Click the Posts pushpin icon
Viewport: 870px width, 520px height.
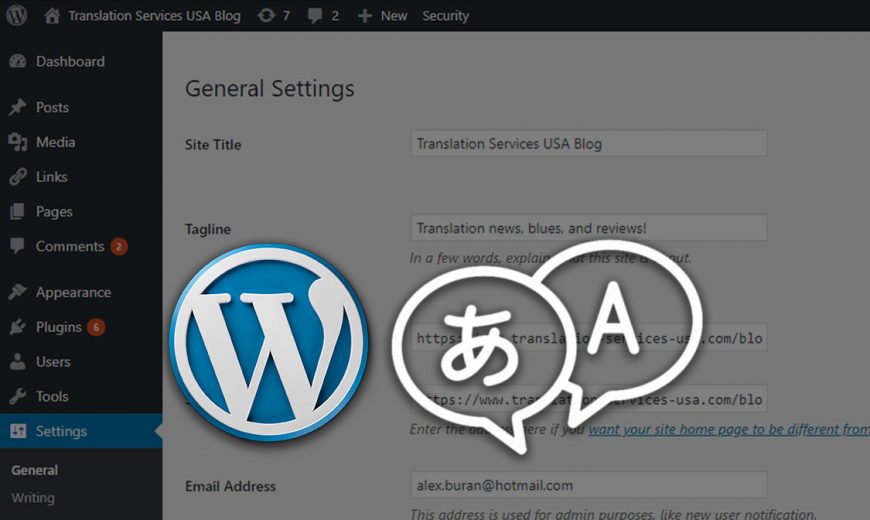click(18, 108)
